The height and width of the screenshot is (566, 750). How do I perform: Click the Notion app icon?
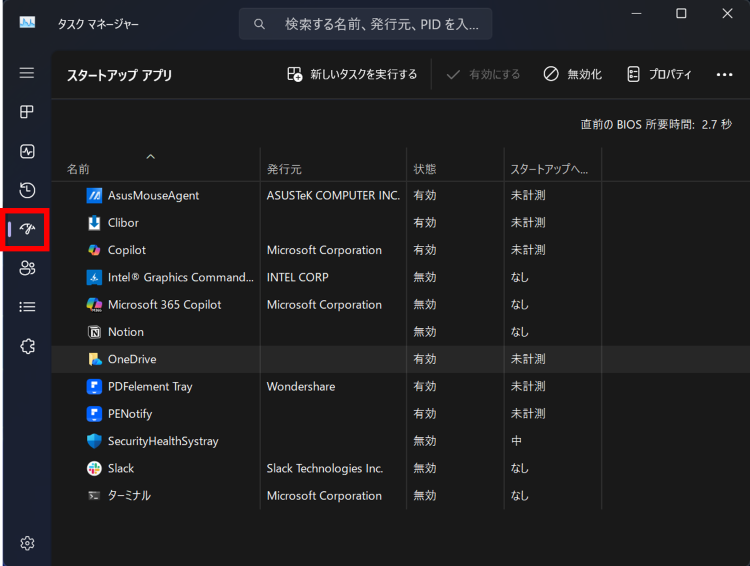(94, 332)
